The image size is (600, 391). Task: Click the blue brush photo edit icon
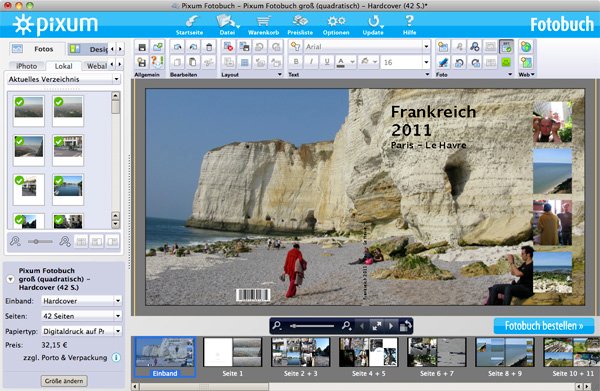click(x=443, y=62)
